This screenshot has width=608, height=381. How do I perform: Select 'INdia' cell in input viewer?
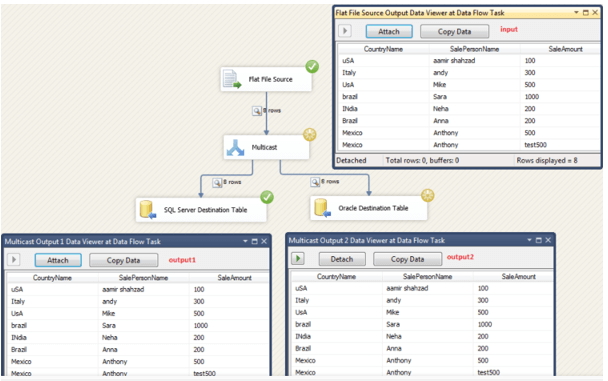pos(383,109)
